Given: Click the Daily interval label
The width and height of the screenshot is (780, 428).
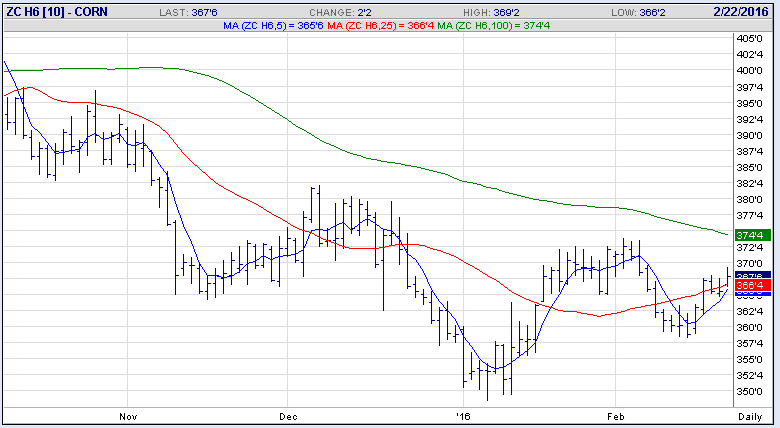Looking at the screenshot, I should point(750,415).
